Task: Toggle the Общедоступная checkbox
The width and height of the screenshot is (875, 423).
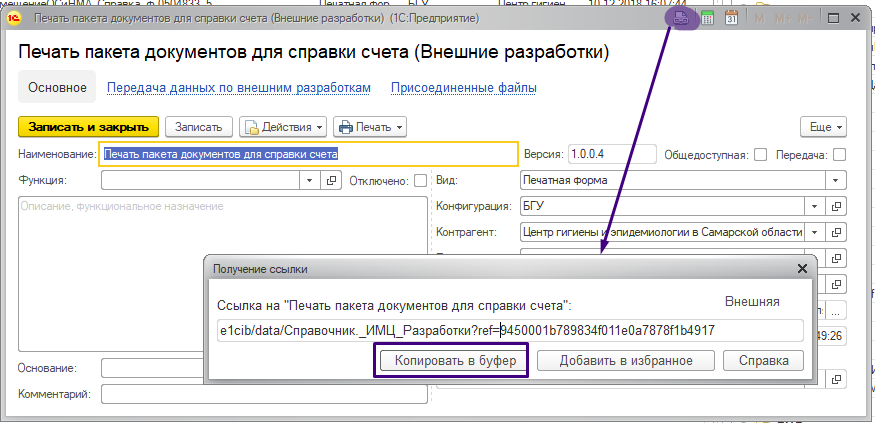Action: click(761, 155)
